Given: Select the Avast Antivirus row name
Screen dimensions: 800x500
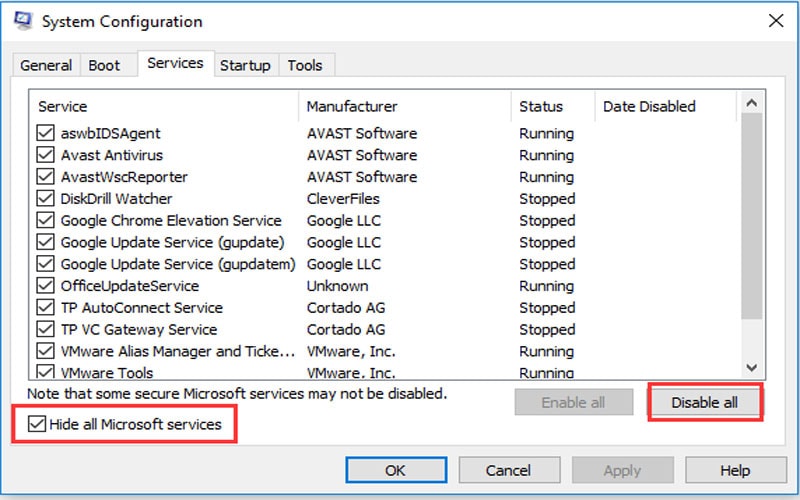Looking at the screenshot, I should pos(112,155).
